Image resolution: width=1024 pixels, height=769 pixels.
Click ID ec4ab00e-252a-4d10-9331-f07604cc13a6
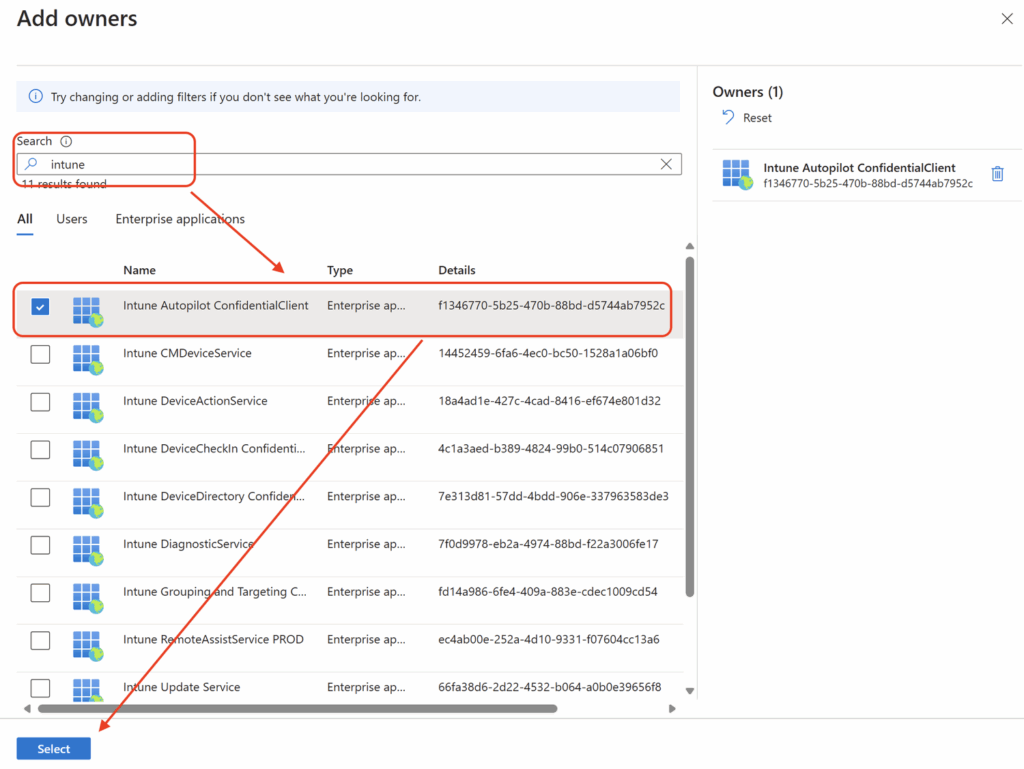pyautogui.click(x=549, y=639)
